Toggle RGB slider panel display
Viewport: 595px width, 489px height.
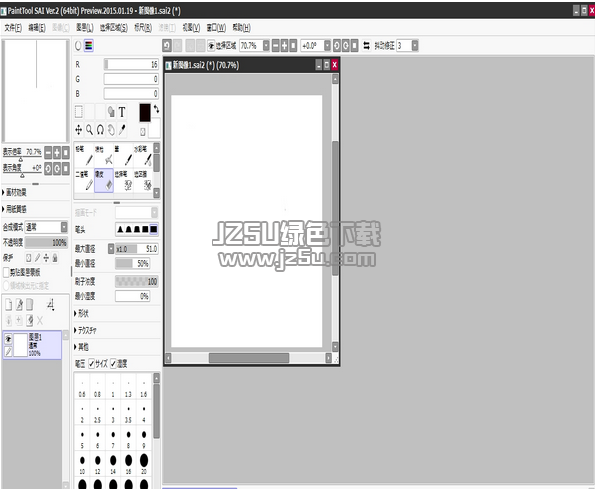coord(88,46)
